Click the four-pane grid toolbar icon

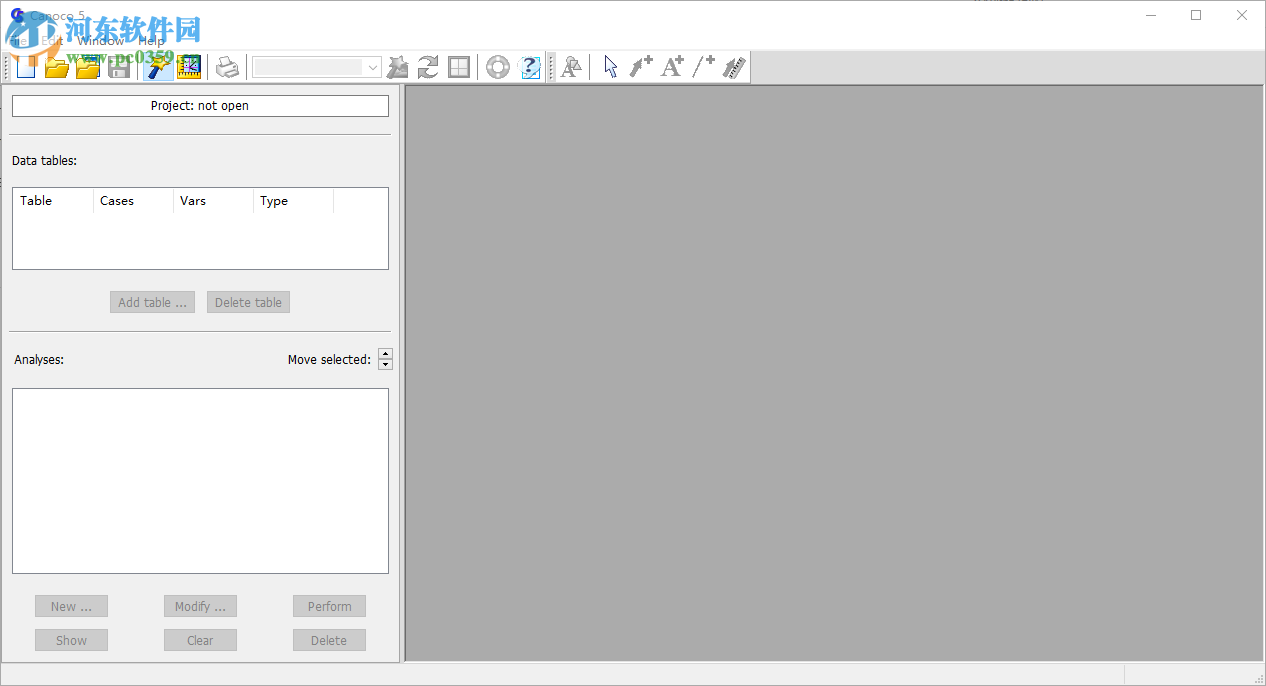pyautogui.click(x=459, y=67)
